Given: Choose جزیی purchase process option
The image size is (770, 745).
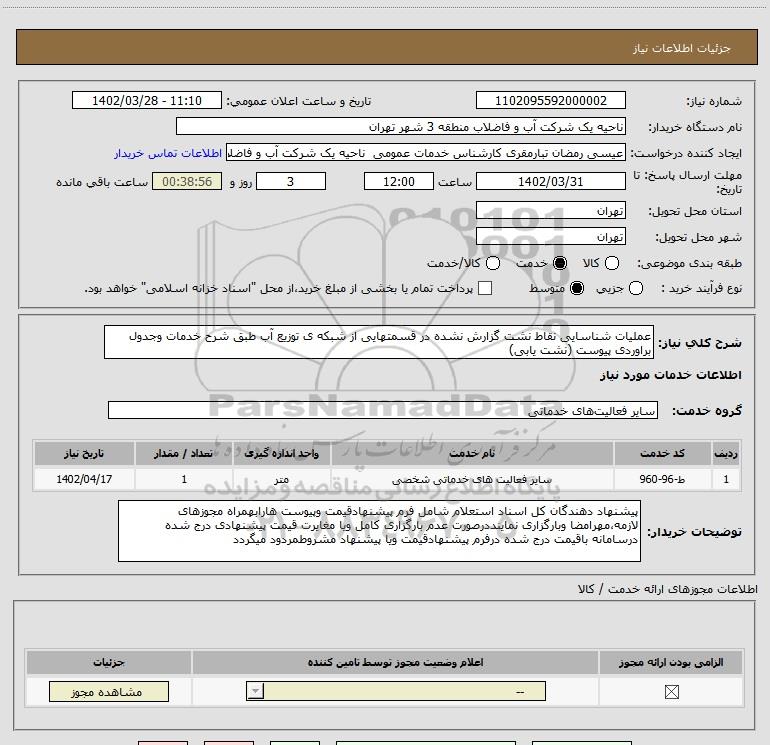Looking at the screenshot, I should [635, 288].
